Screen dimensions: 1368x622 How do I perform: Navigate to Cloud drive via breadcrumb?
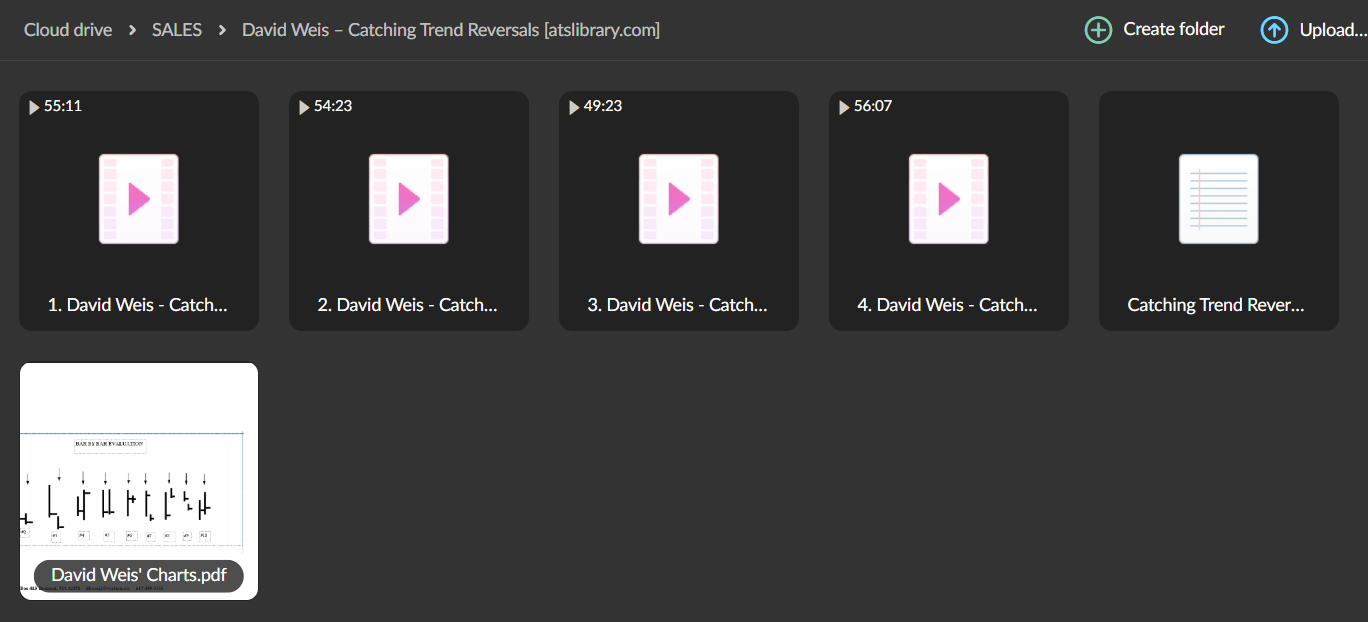click(x=67, y=29)
